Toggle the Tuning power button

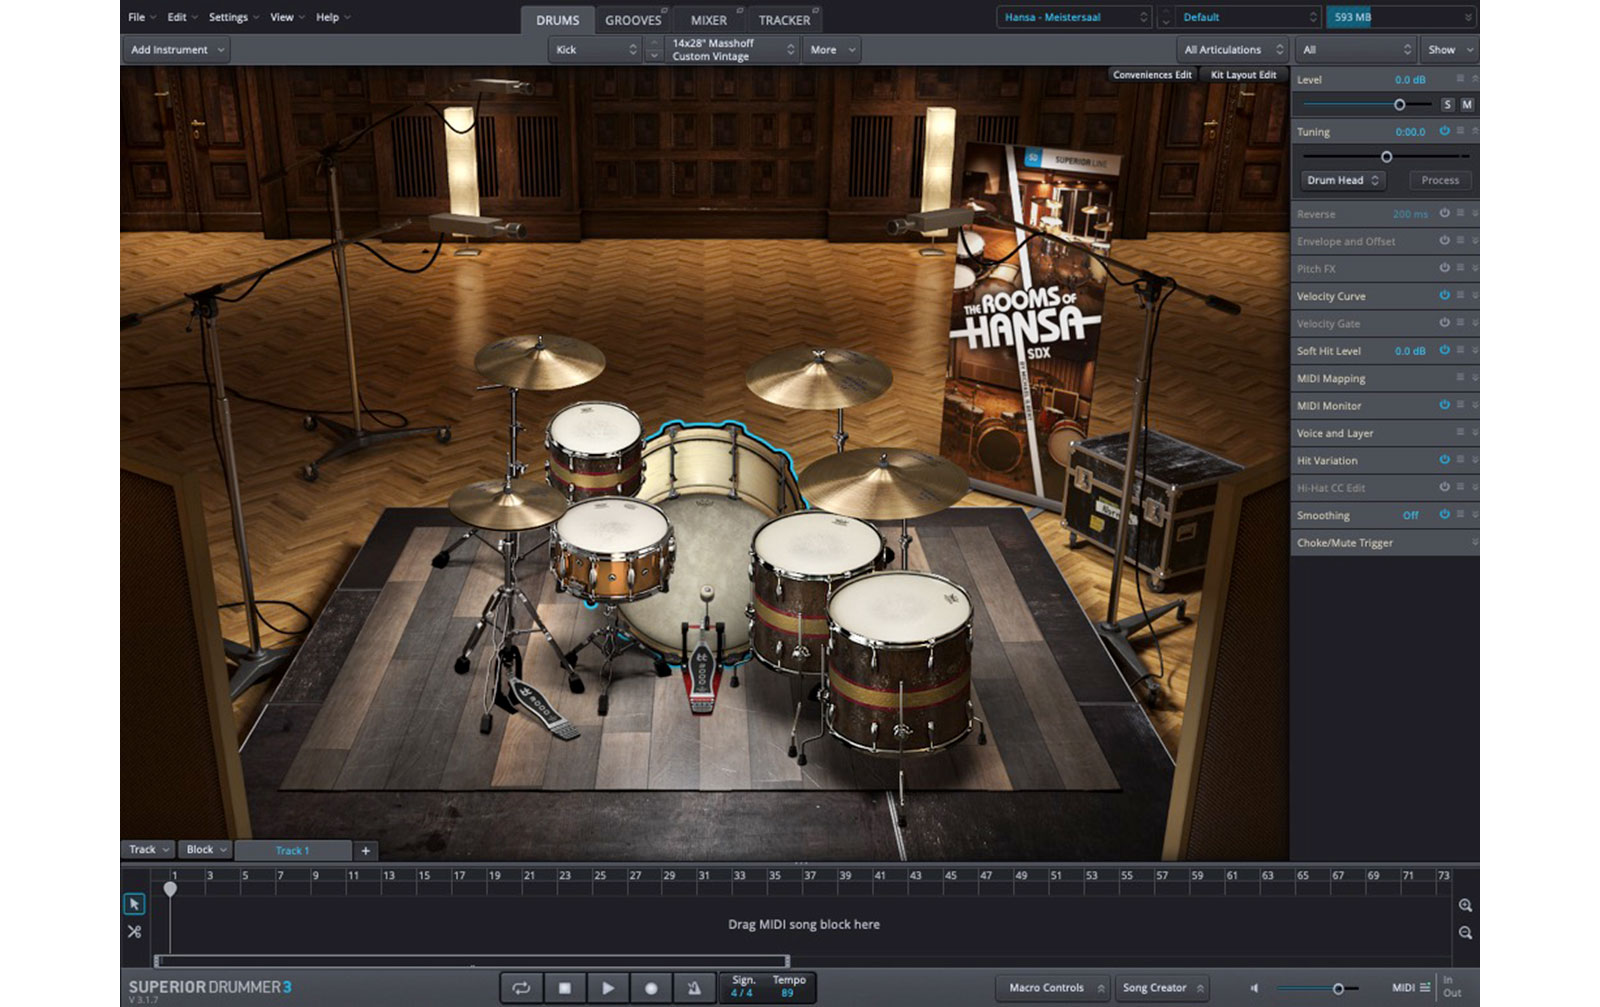click(1444, 131)
